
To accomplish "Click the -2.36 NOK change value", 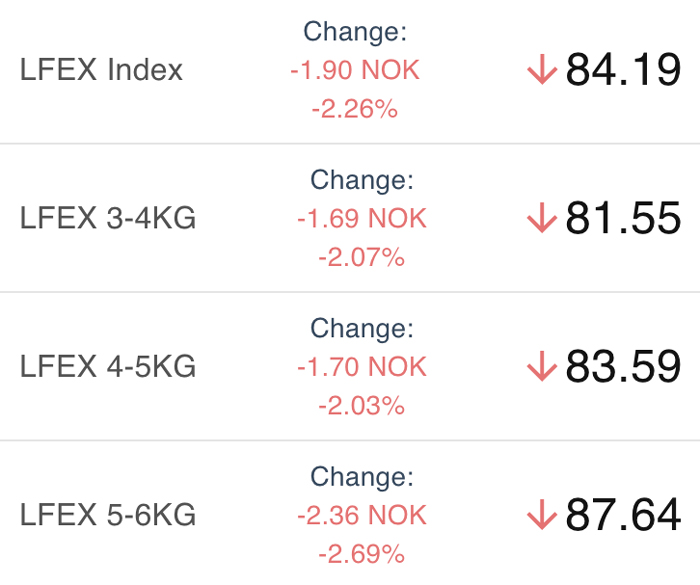I will (362, 515).
